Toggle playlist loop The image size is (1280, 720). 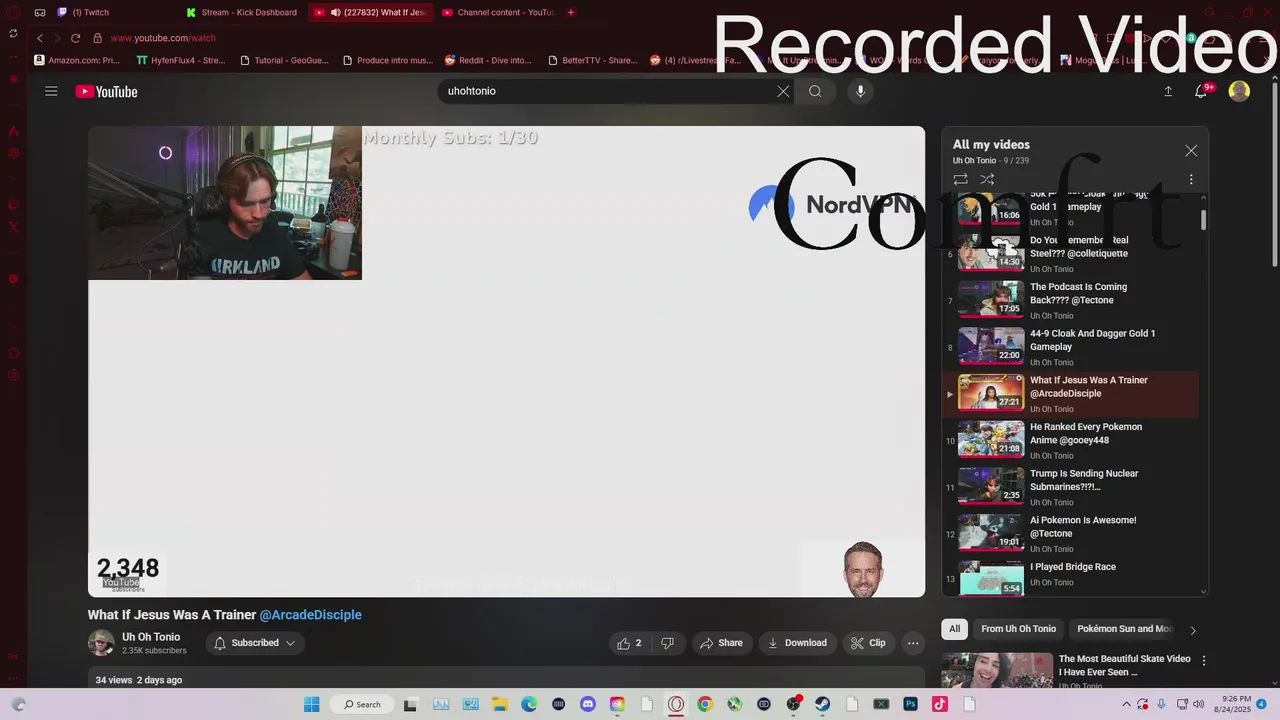click(x=960, y=180)
